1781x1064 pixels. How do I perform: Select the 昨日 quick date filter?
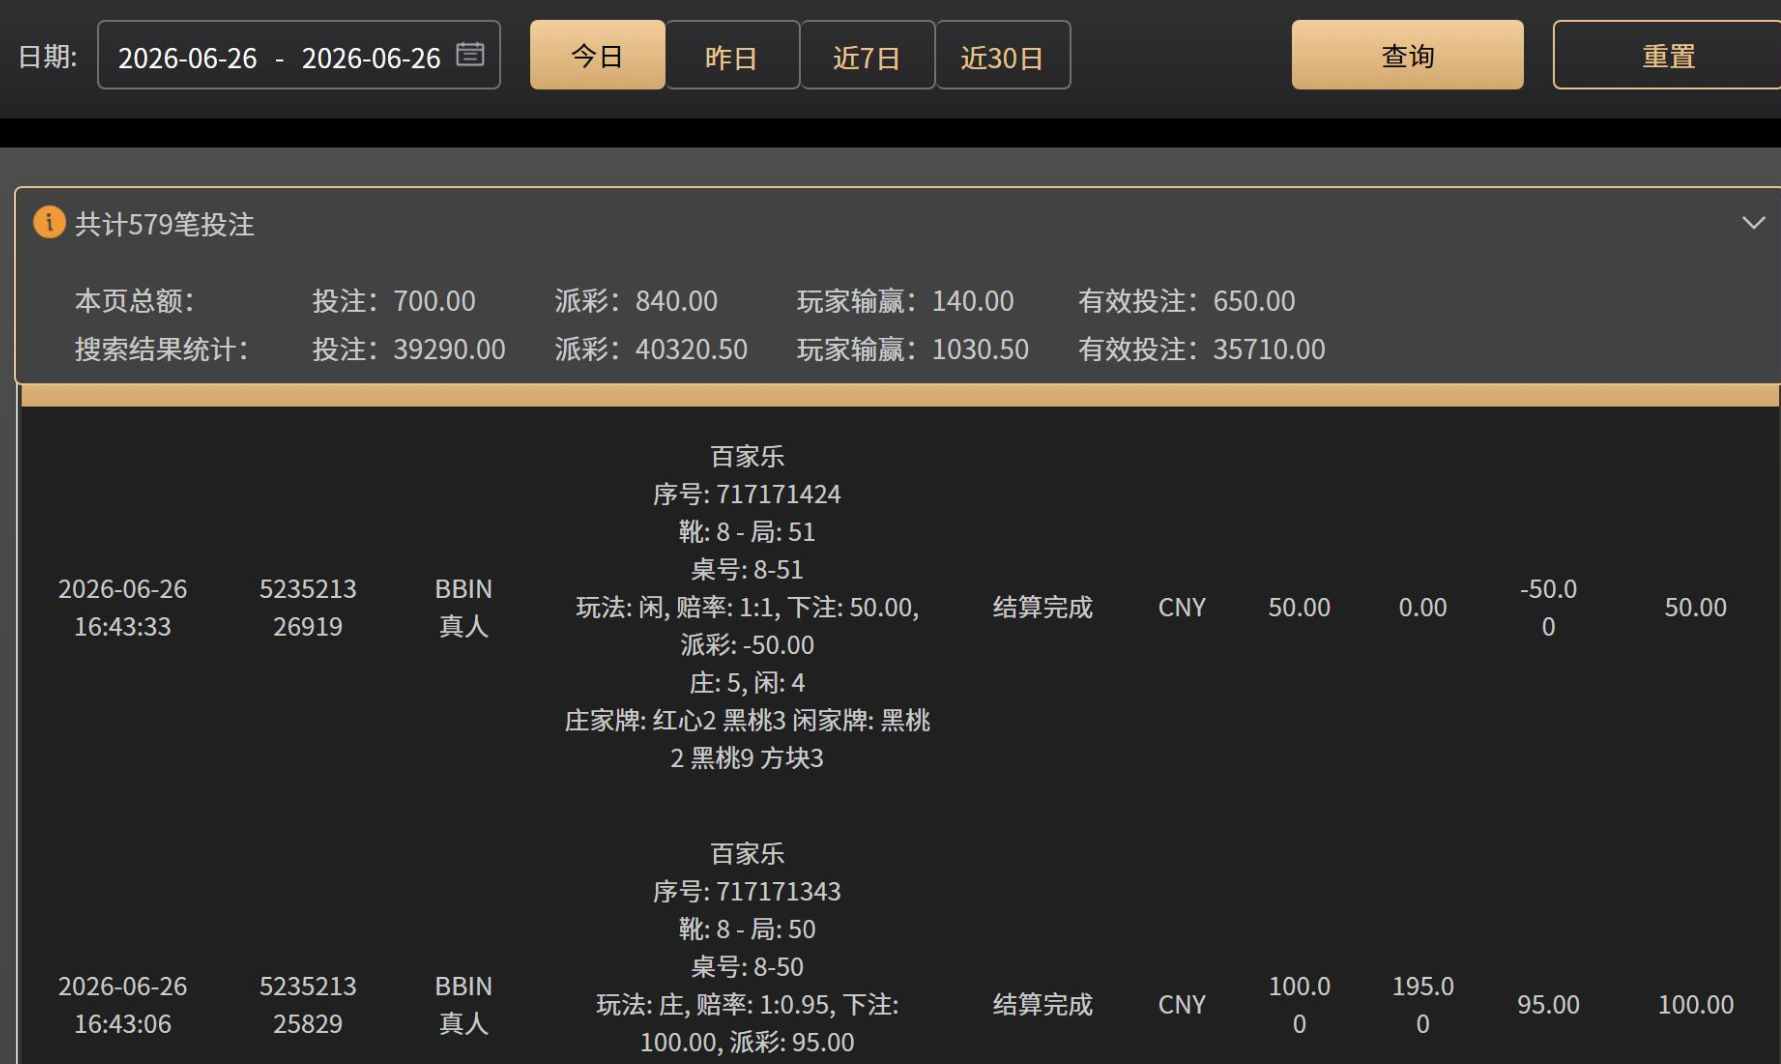click(x=732, y=55)
